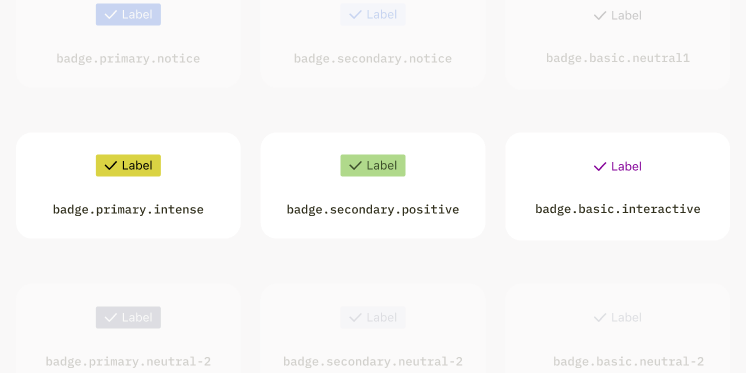Click checkmark above badge.basic.neutral1

click(600, 16)
